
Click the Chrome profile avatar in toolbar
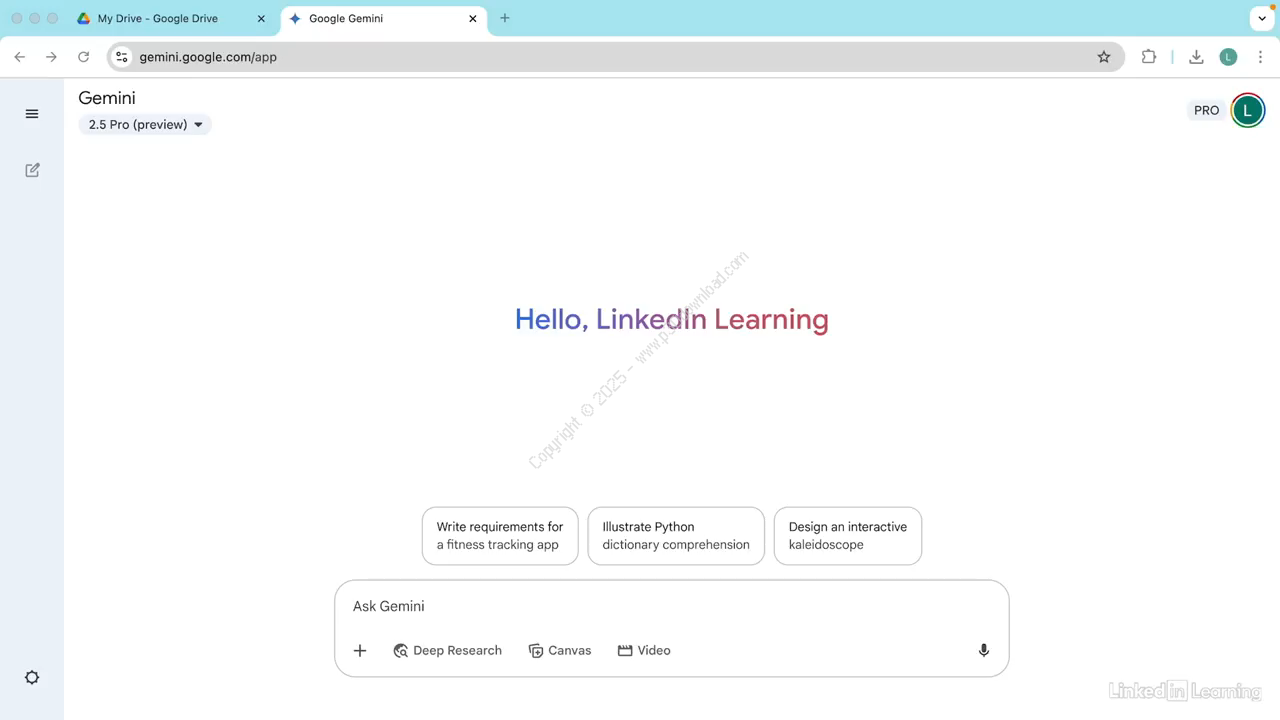(x=1229, y=57)
